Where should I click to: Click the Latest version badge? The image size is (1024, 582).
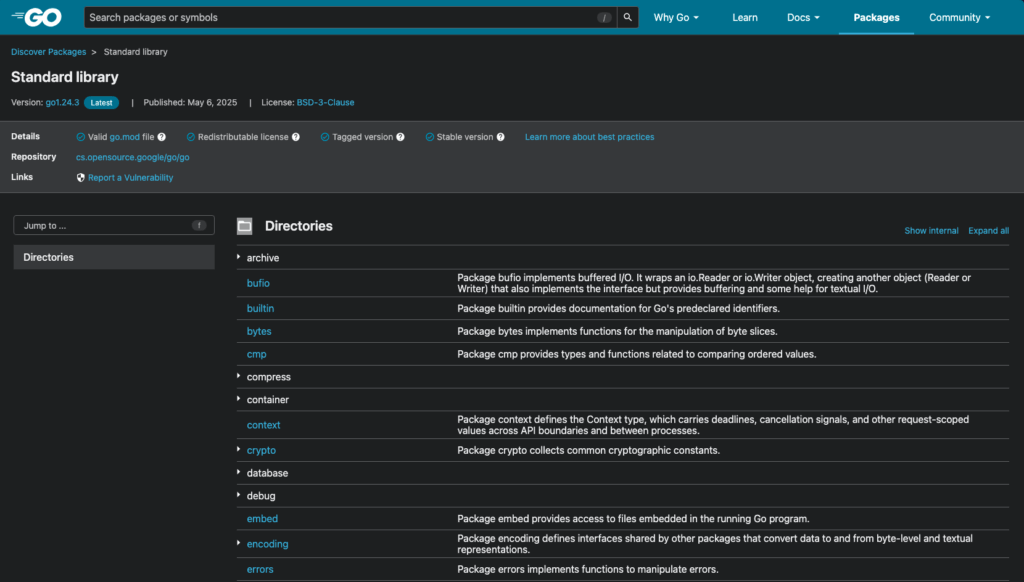pyautogui.click(x=101, y=103)
